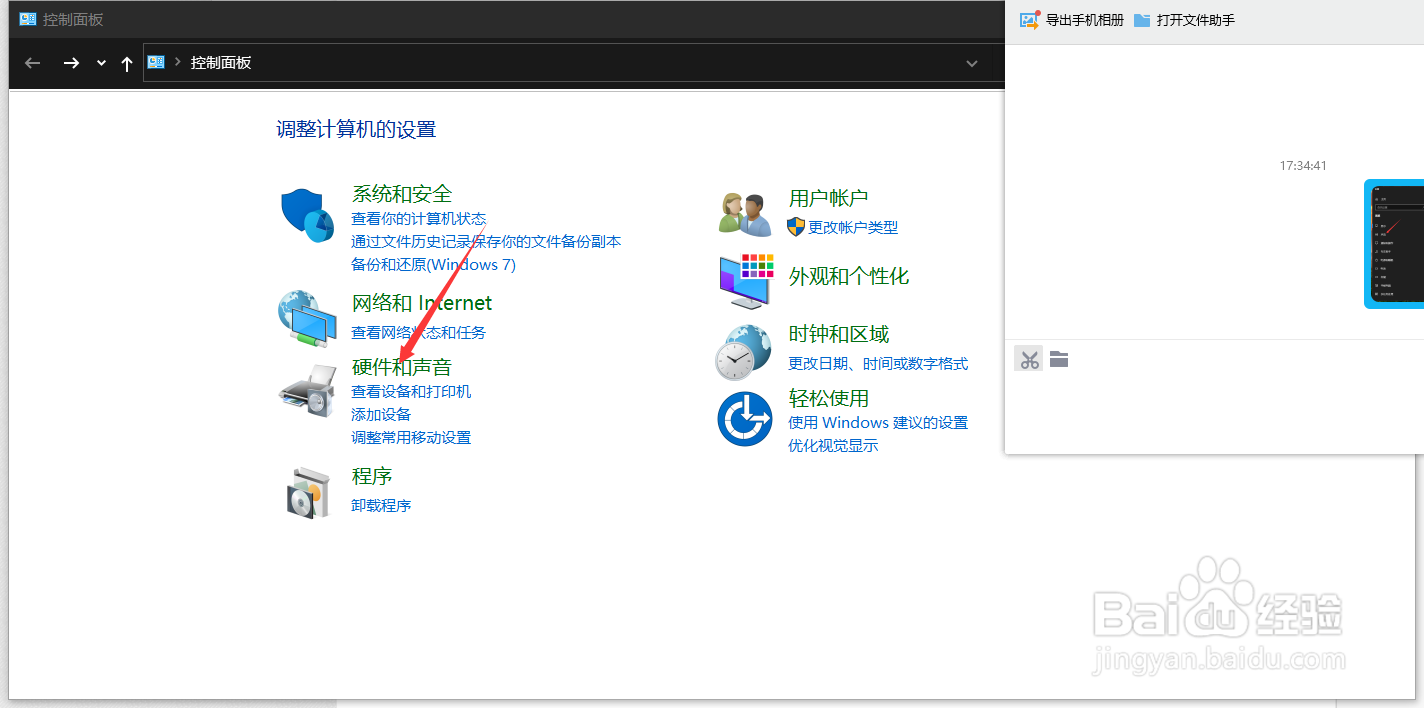Expand the breadcrumb chevron before 控制面板
Image resolution: width=1424 pixels, height=708 pixels.
pos(178,62)
